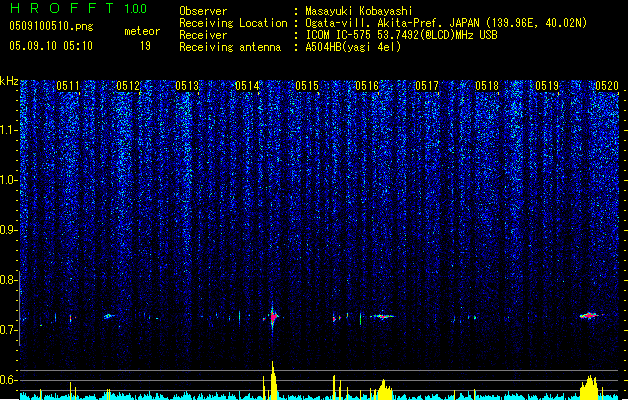Click the Receiver label
The image size is (629, 400).
pos(203,35)
